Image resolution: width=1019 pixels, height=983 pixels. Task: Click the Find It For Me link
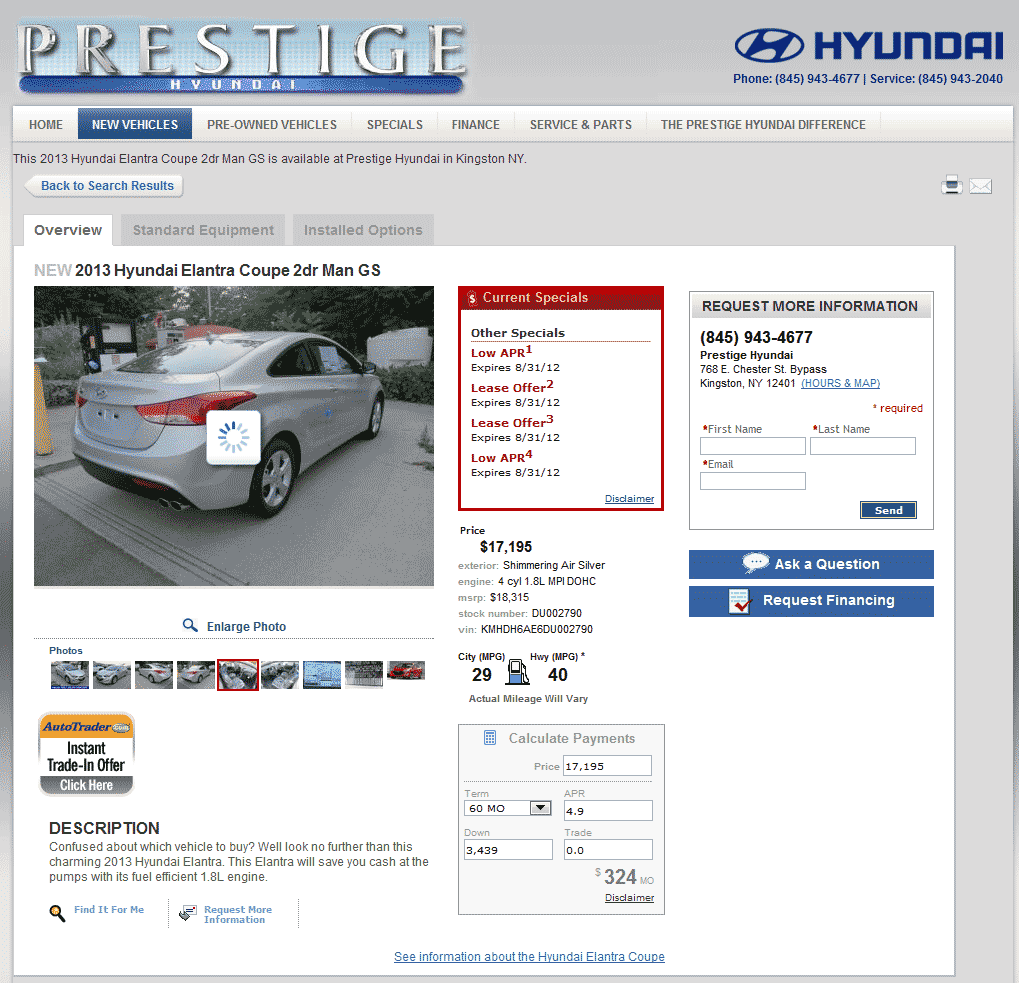(x=109, y=910)
